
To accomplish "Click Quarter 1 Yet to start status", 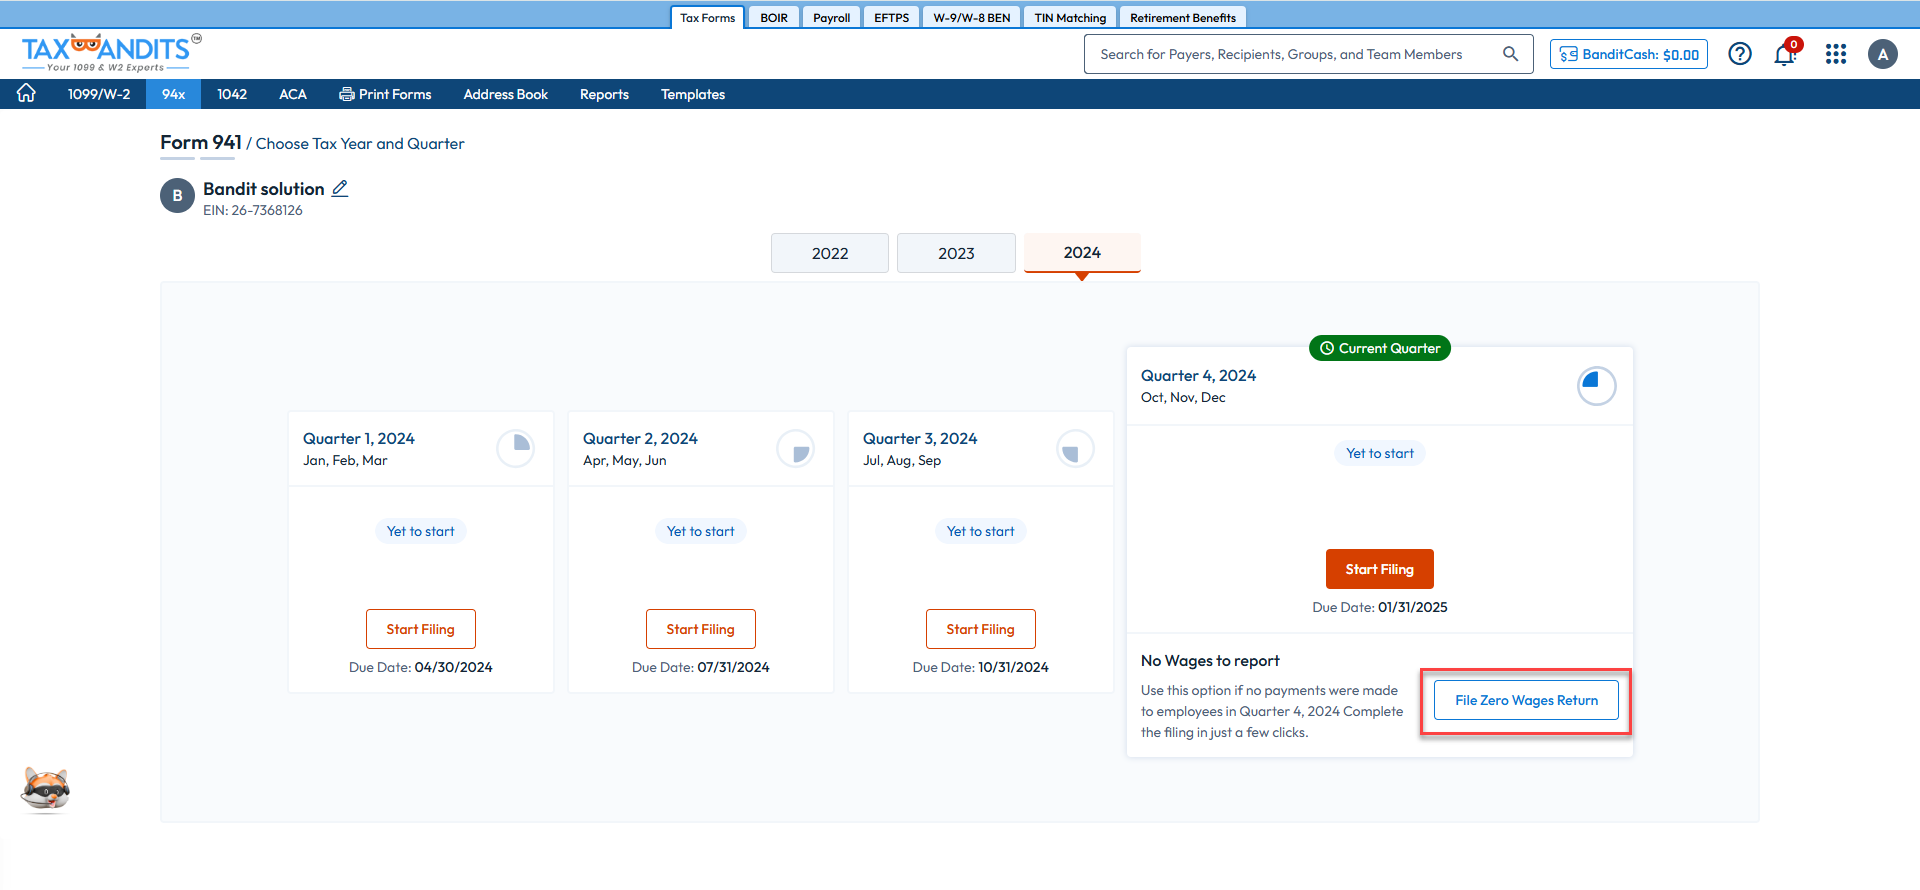I will point(421,531).
